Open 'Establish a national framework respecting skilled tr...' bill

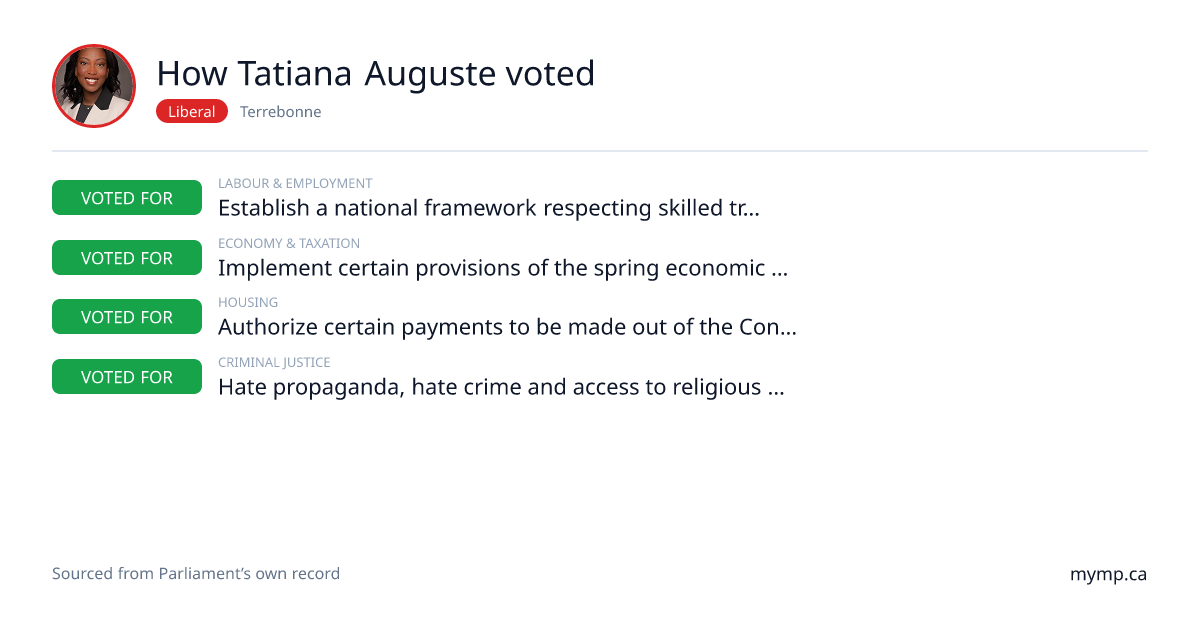(489, 208)
